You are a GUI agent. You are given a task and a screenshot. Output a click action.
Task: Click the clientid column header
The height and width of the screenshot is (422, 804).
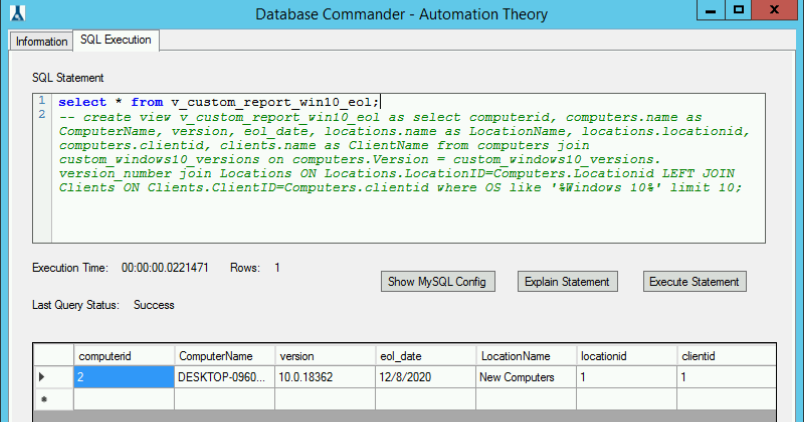tap(725, 355)
